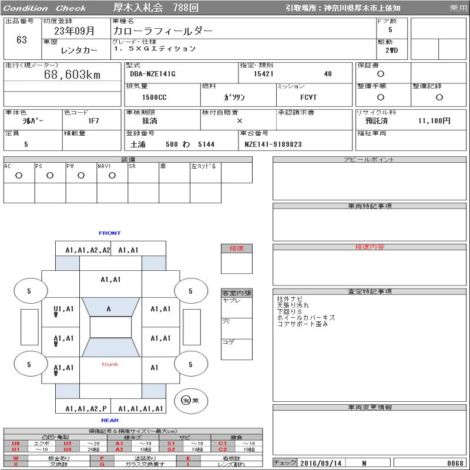Select the Condition Check header title
The height and width of the screenshot is (470, 470).
[44, 8]
